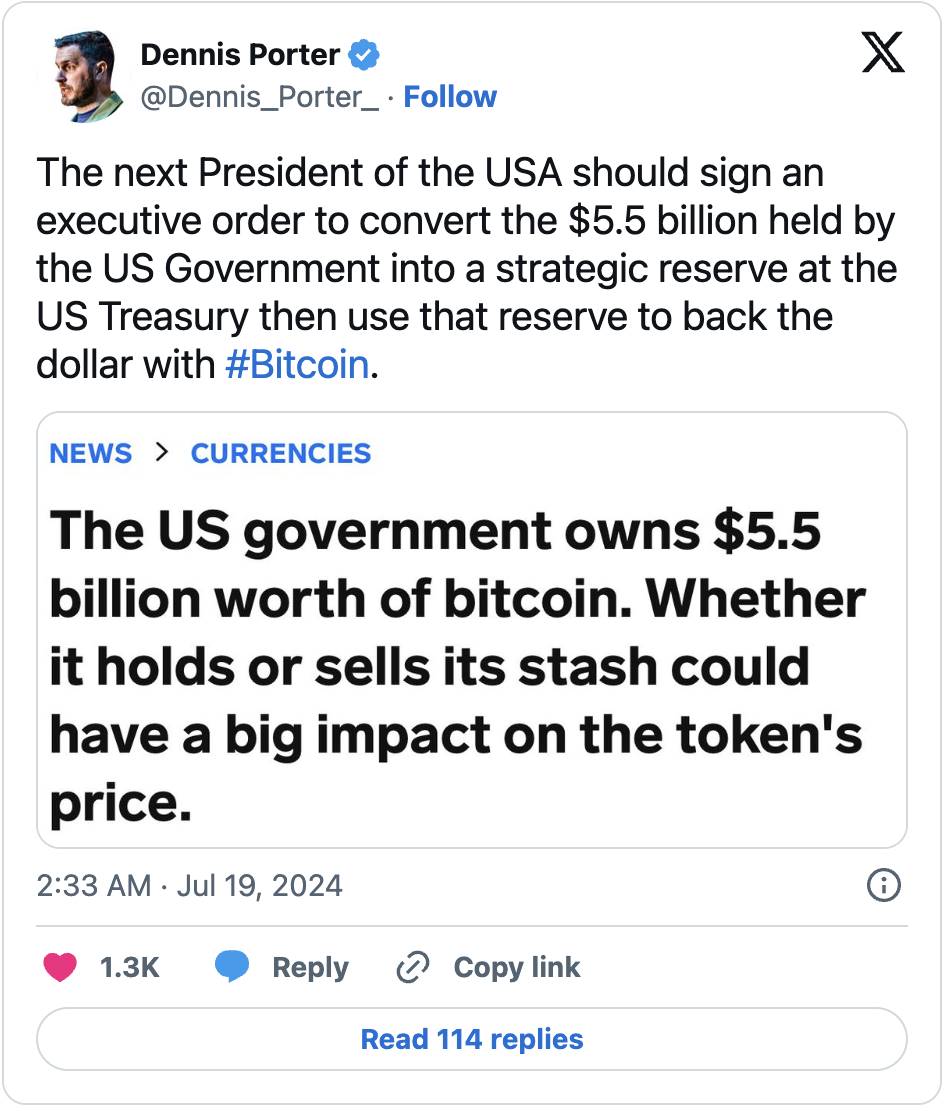Click the breadcrumb chevron after NEWS

[161, 453]
